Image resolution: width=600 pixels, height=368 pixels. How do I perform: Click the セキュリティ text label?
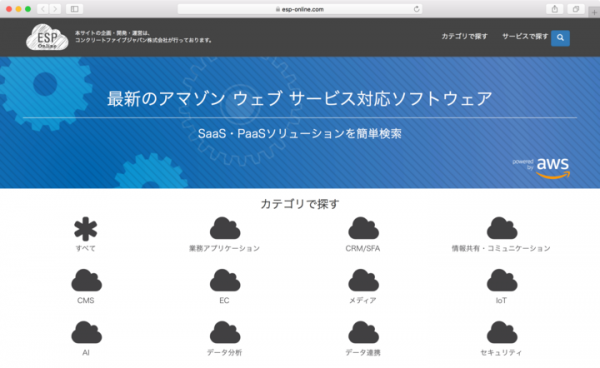(x=501, y=352)
